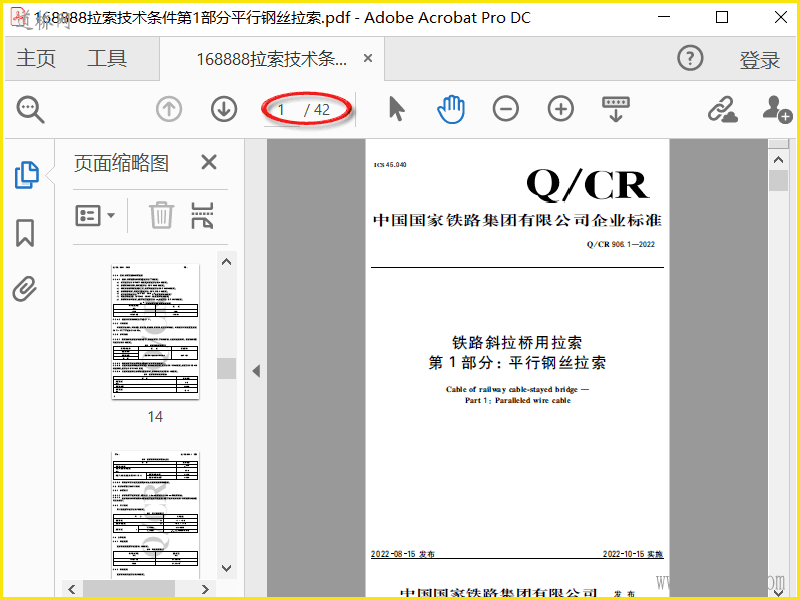Open the thumbnail options dropdown menu
This screenshot has height=600, width=800.
95,216
